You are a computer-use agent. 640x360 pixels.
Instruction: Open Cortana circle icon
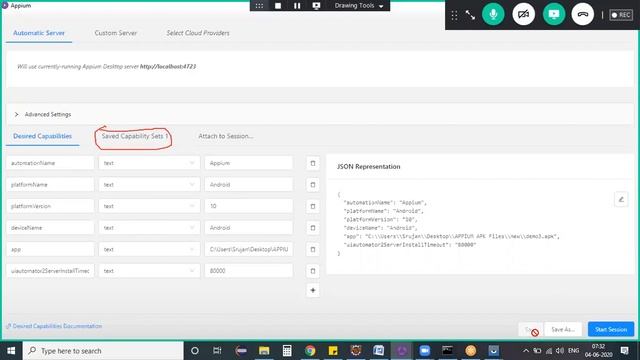(195, 351)
